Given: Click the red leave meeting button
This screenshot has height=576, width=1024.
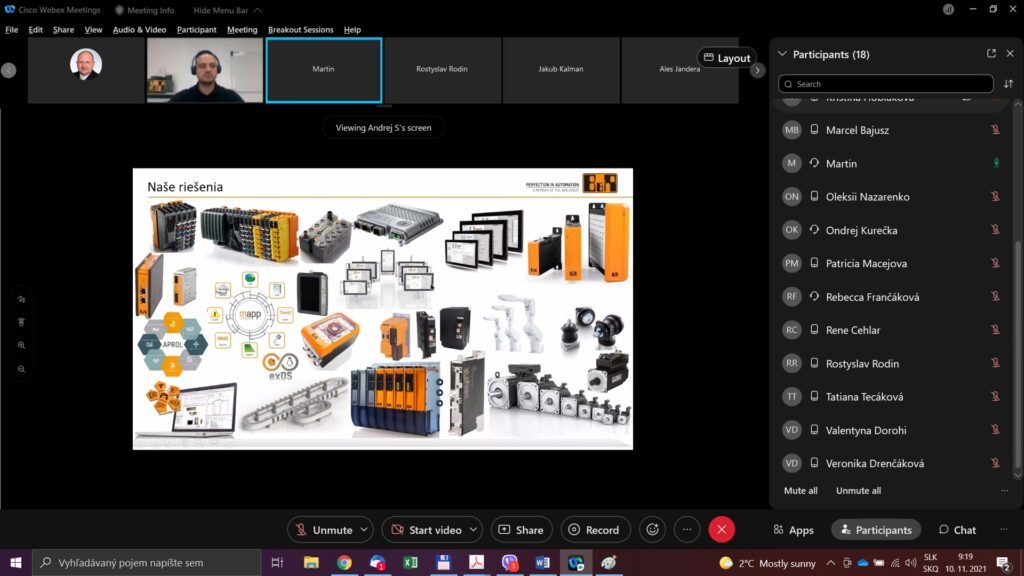Looking at the screenshot, I should click(x=721, y=530).
